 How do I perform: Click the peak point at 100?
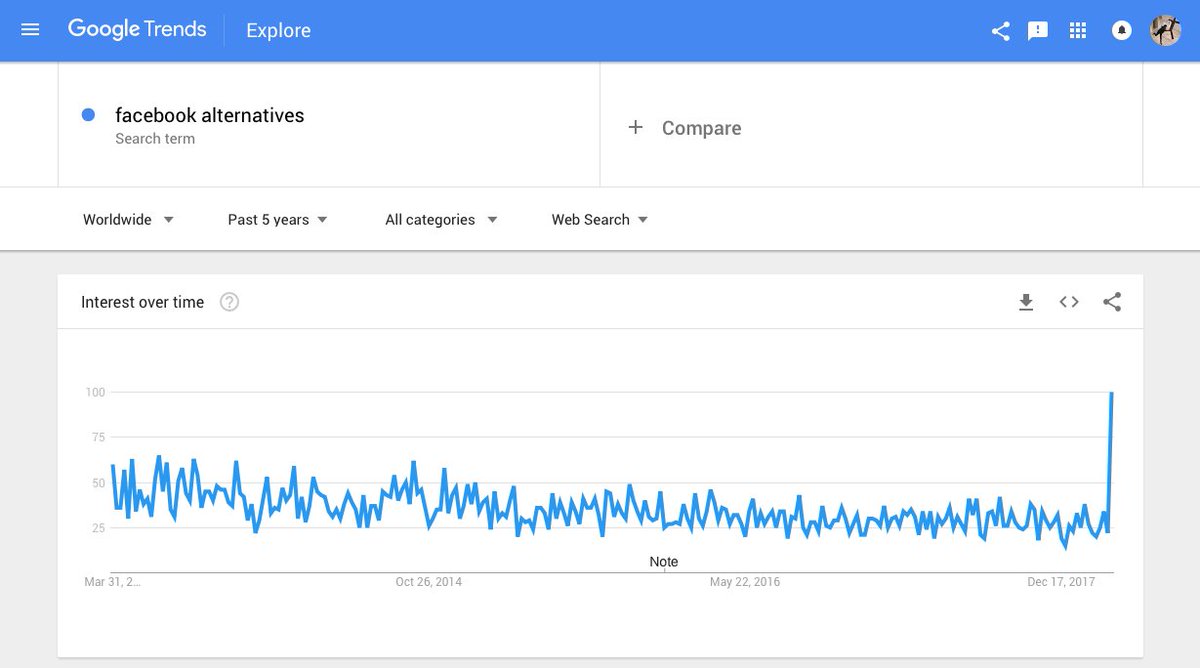point(1112,392)
